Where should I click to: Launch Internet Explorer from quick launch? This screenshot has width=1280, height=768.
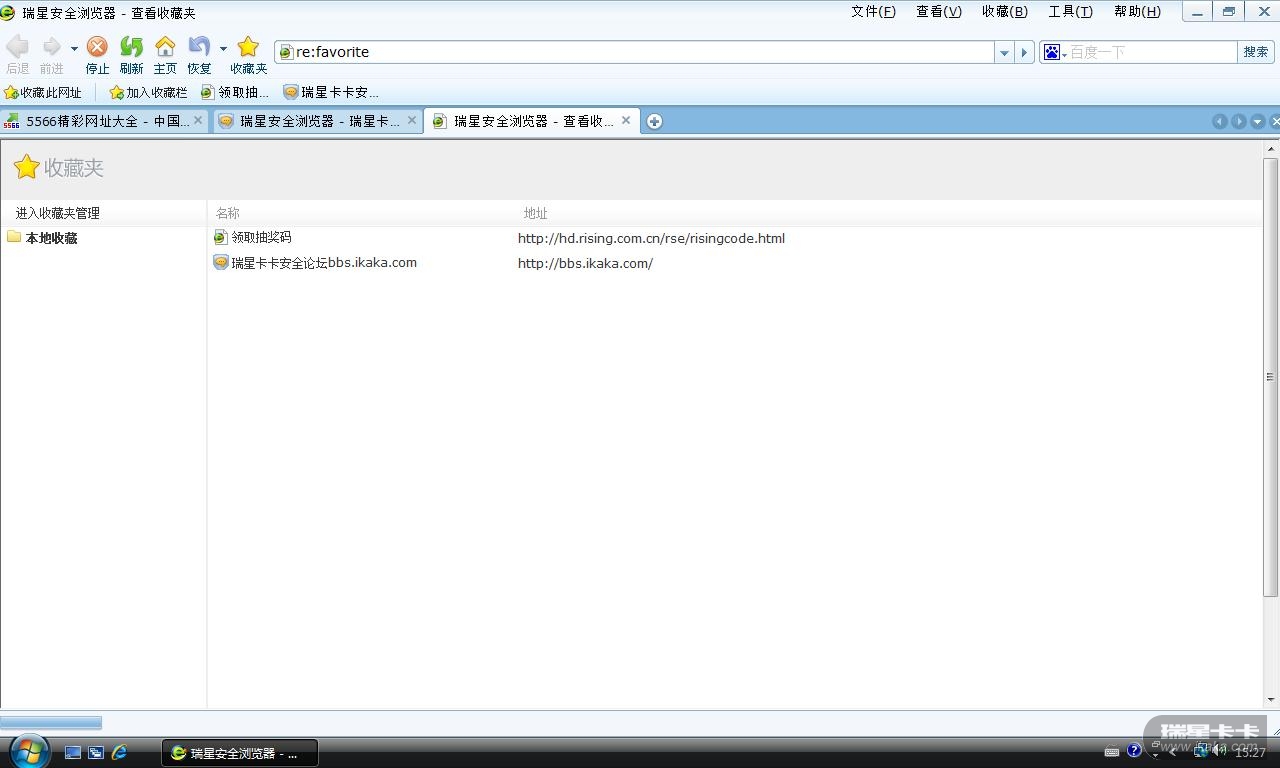[x=119, y=752]
